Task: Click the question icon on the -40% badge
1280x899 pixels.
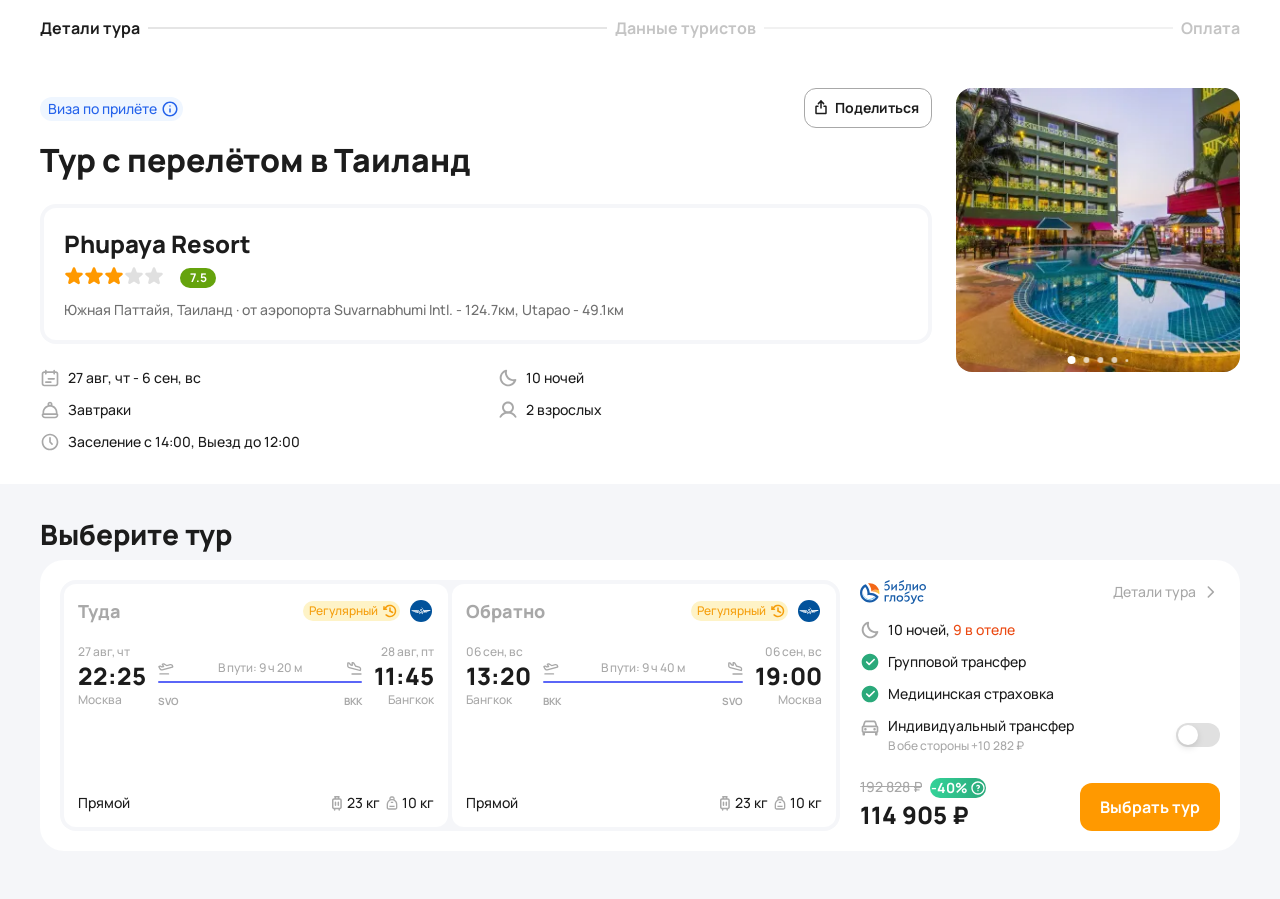Action: (978, 788)
